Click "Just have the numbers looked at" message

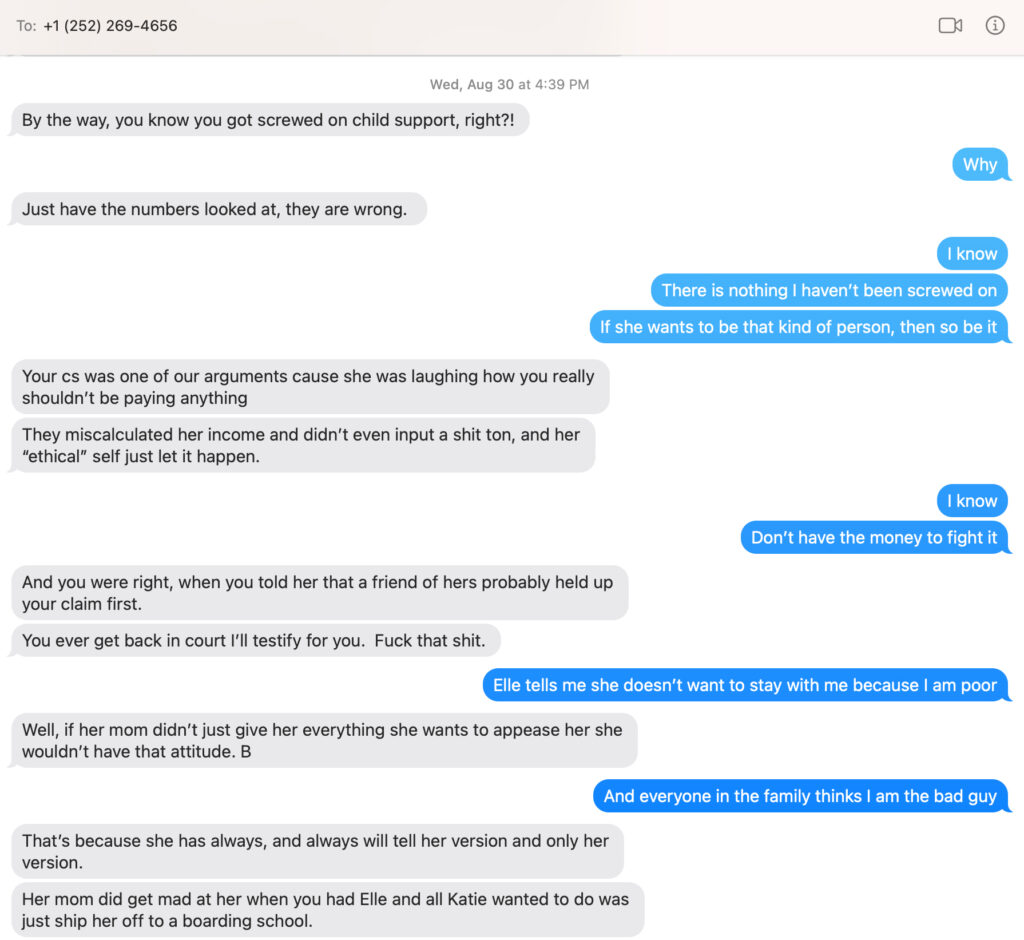[x=214, y=210]
